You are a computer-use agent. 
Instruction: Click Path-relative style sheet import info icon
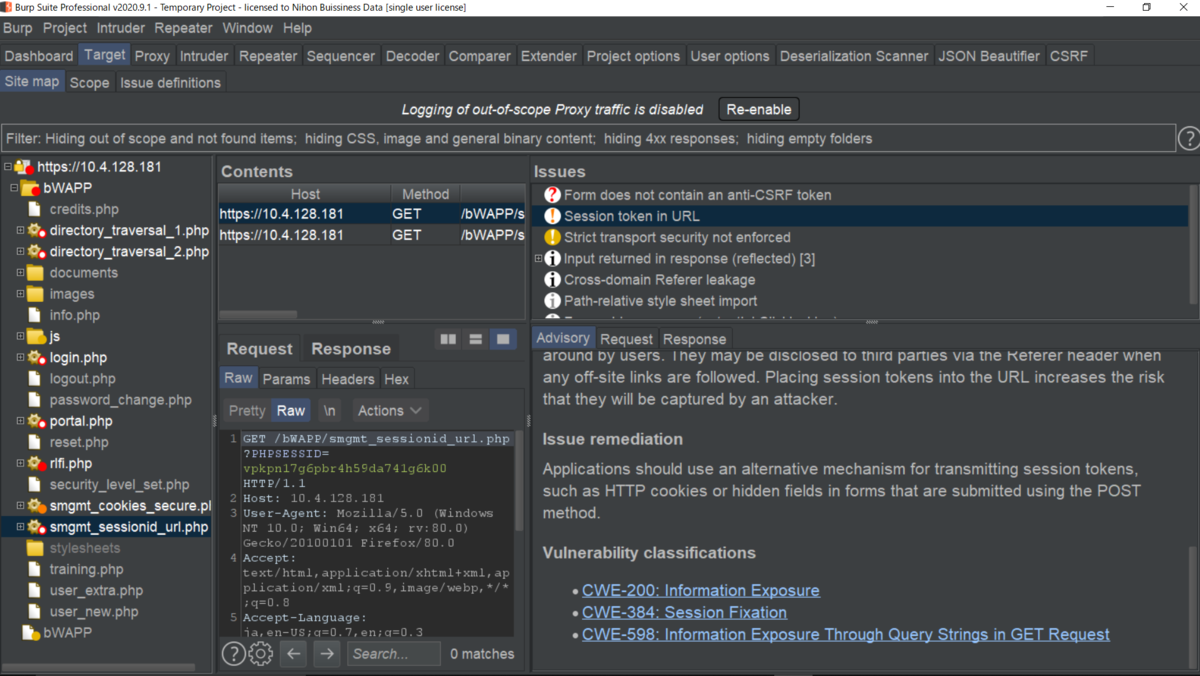(x=552, y=301)
